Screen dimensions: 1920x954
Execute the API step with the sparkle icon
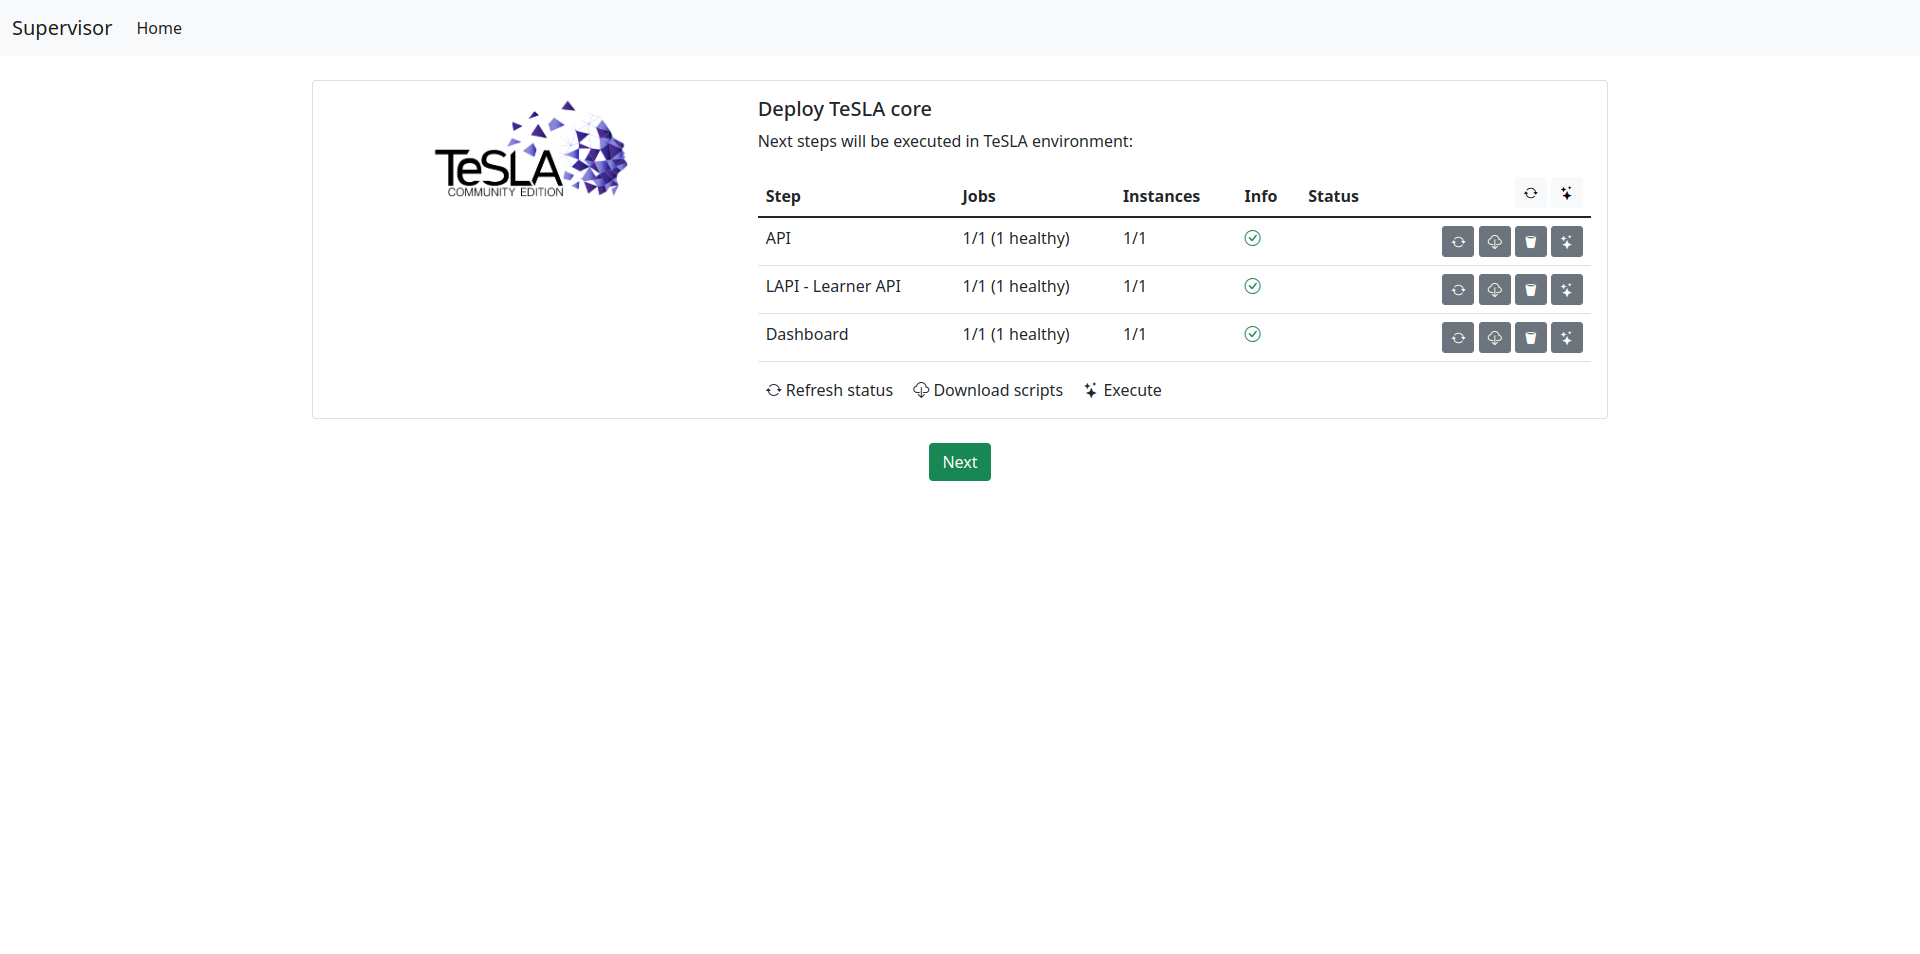(x=1566, y=242)
